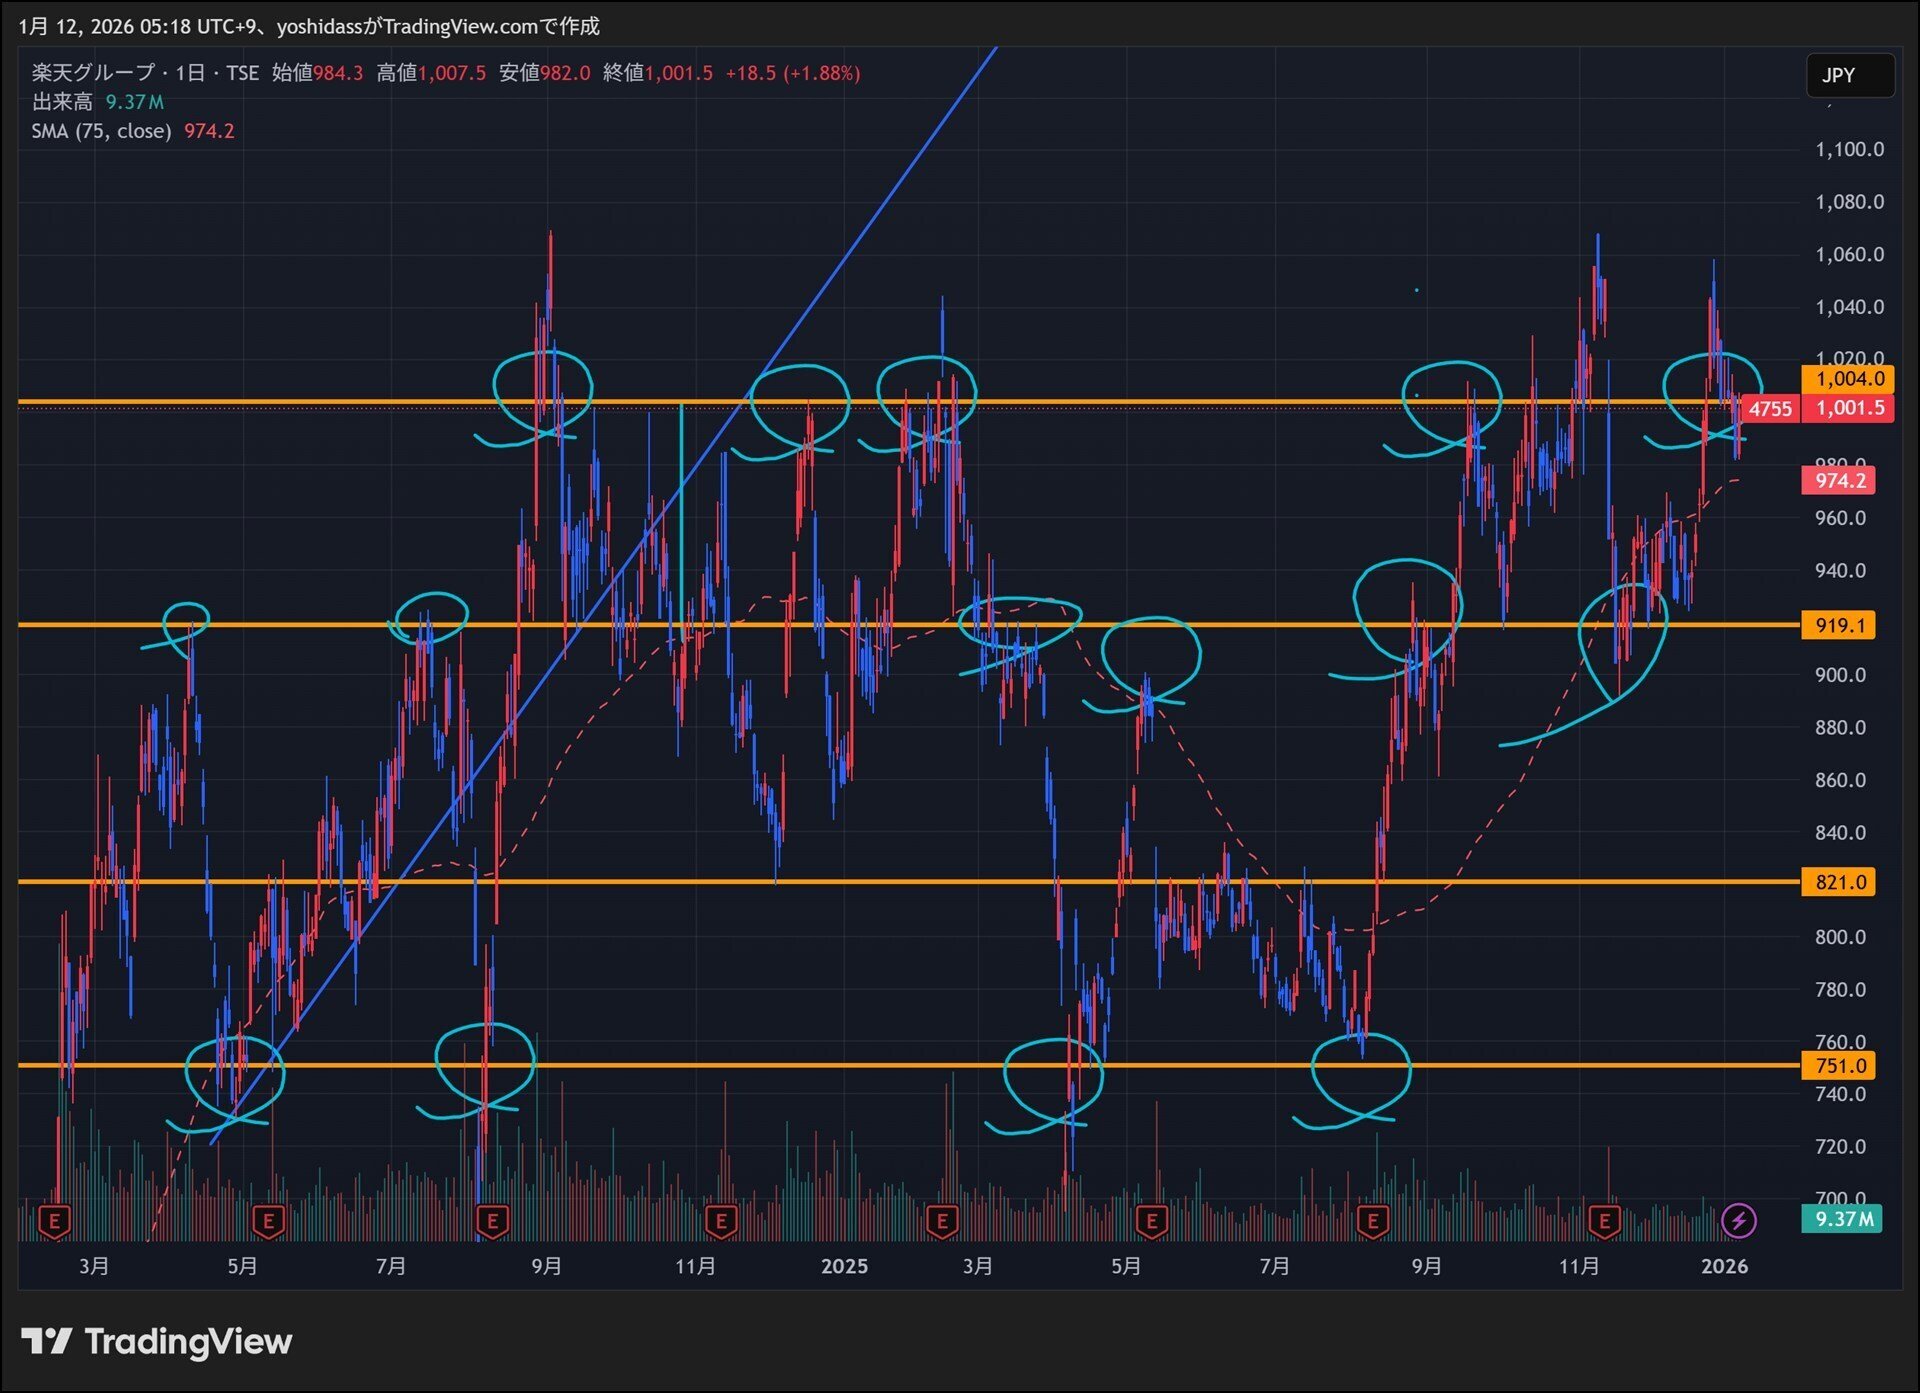Click the red 1,001.5 last price label

(x=1849, y=408)
